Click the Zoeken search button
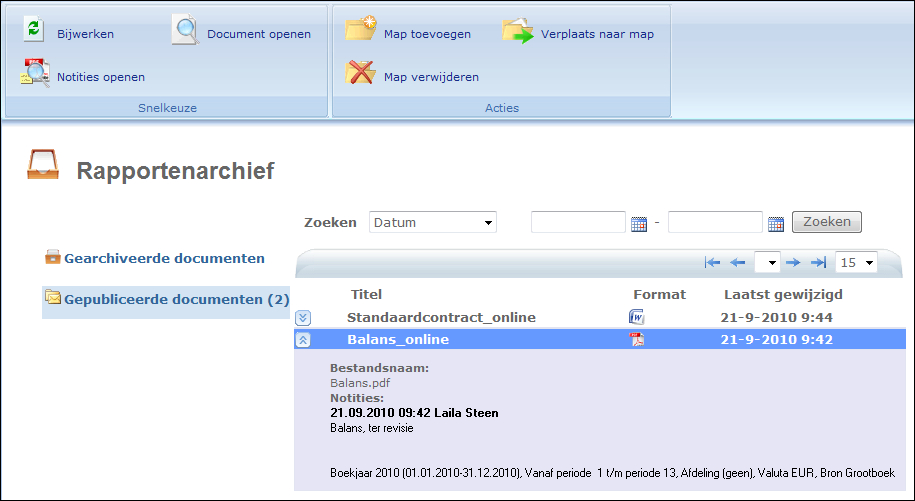 click(x=826, y=222)
